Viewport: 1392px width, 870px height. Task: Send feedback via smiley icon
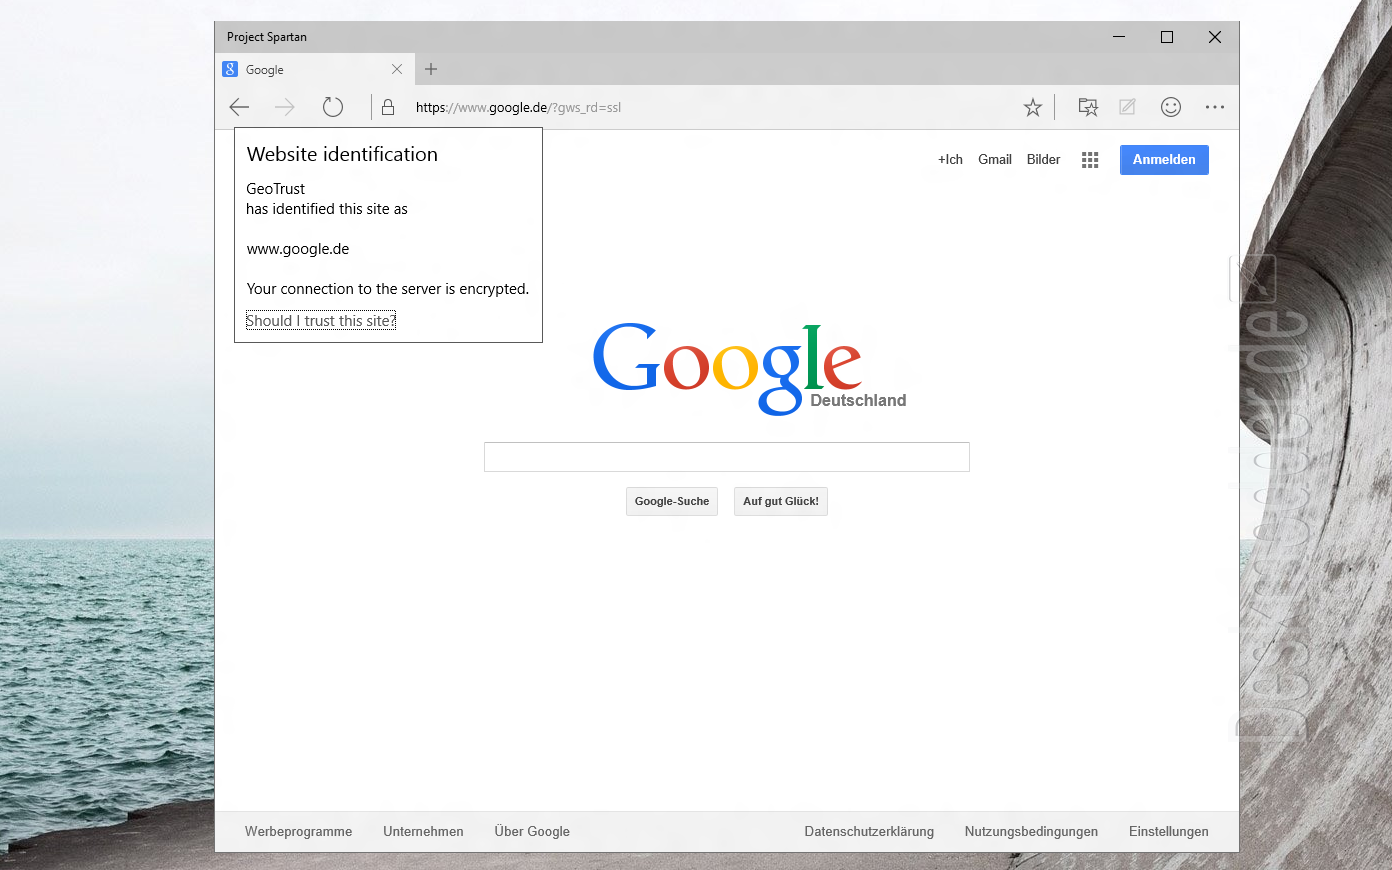1171,107
